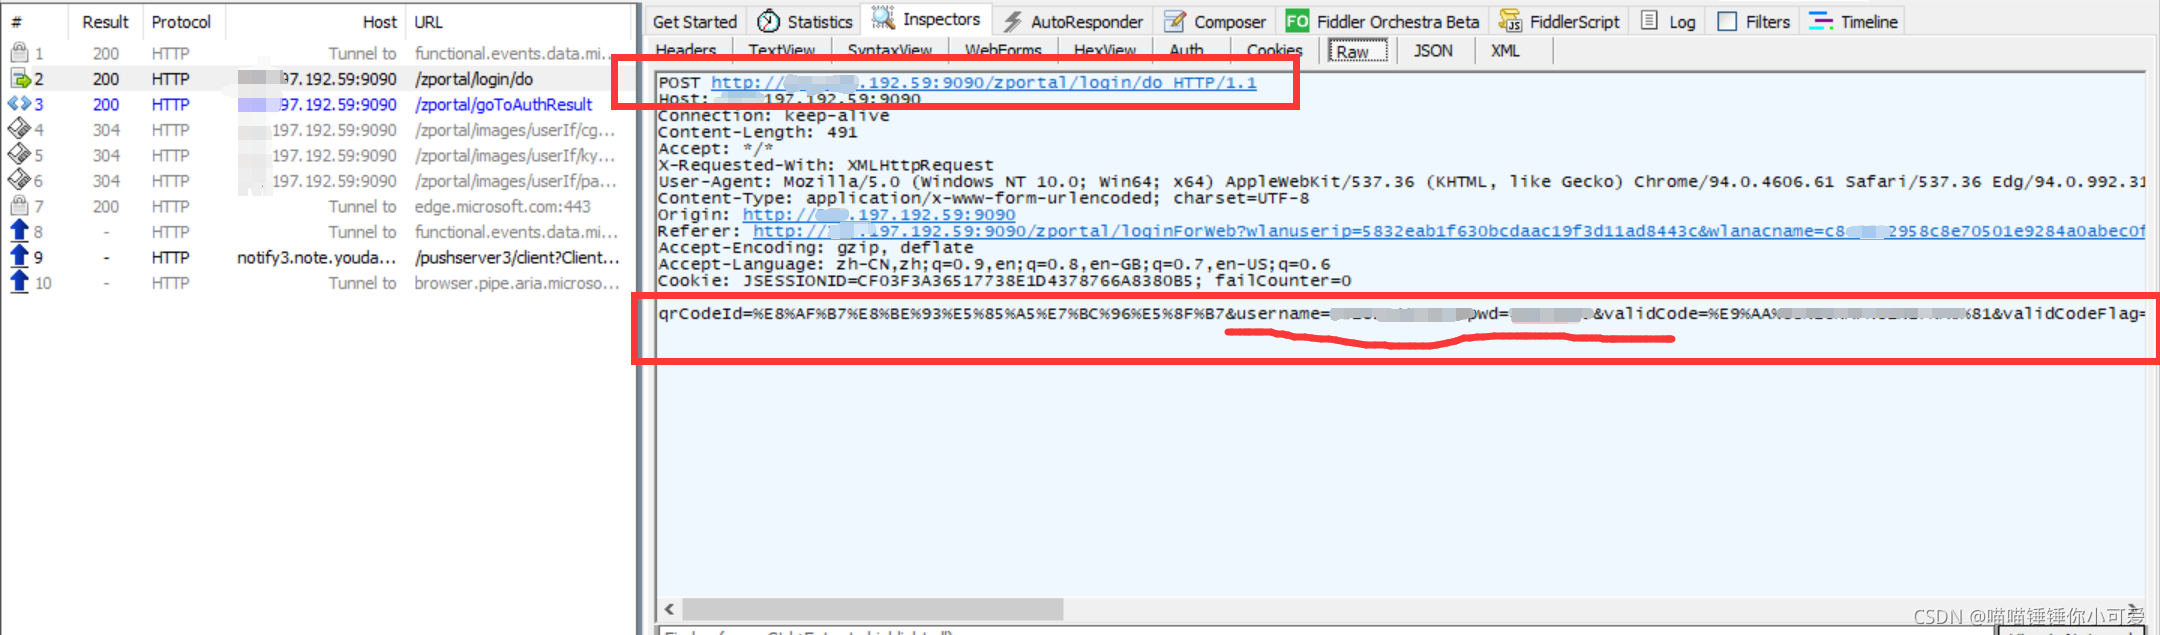This screenshot has height=635, width=2160.
Task: Open the Composer pencil icon tab
Action: (x=1175, y=21)
